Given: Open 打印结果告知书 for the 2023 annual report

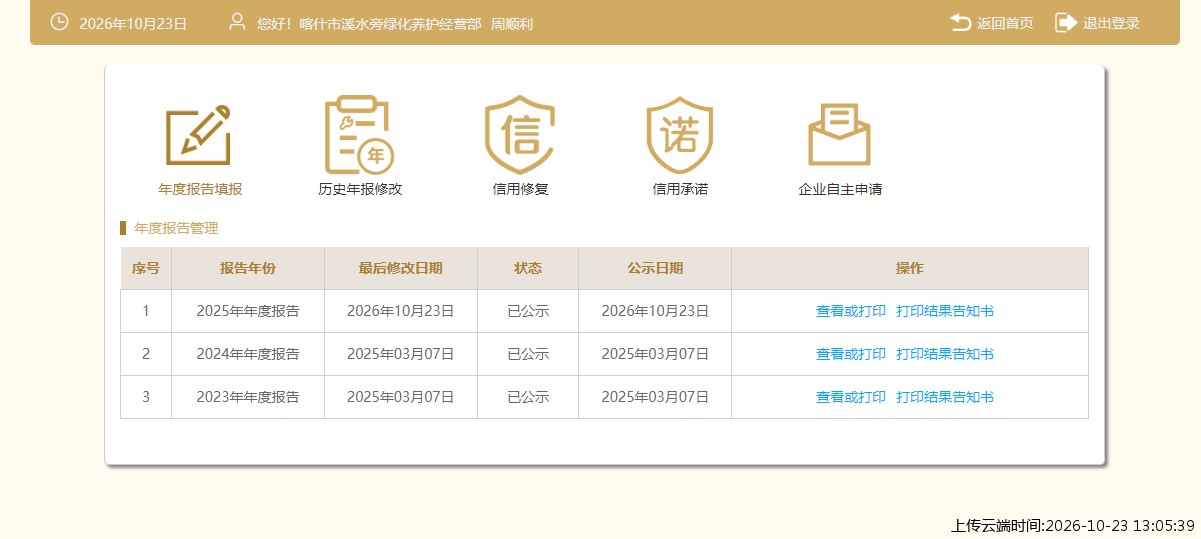Looking at the screenshot, I should (945, 397).
